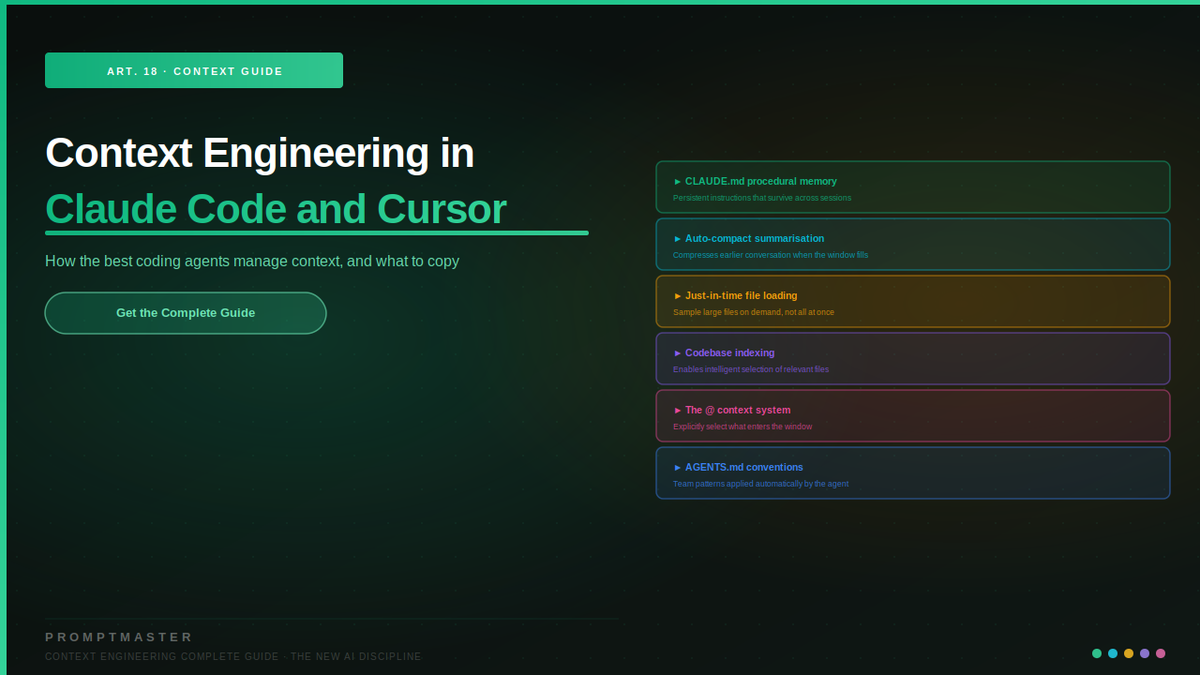Viewport: 1200px width, 675px height.
Task: Click the cyan dot indicator
Action: click(1113, 653)
